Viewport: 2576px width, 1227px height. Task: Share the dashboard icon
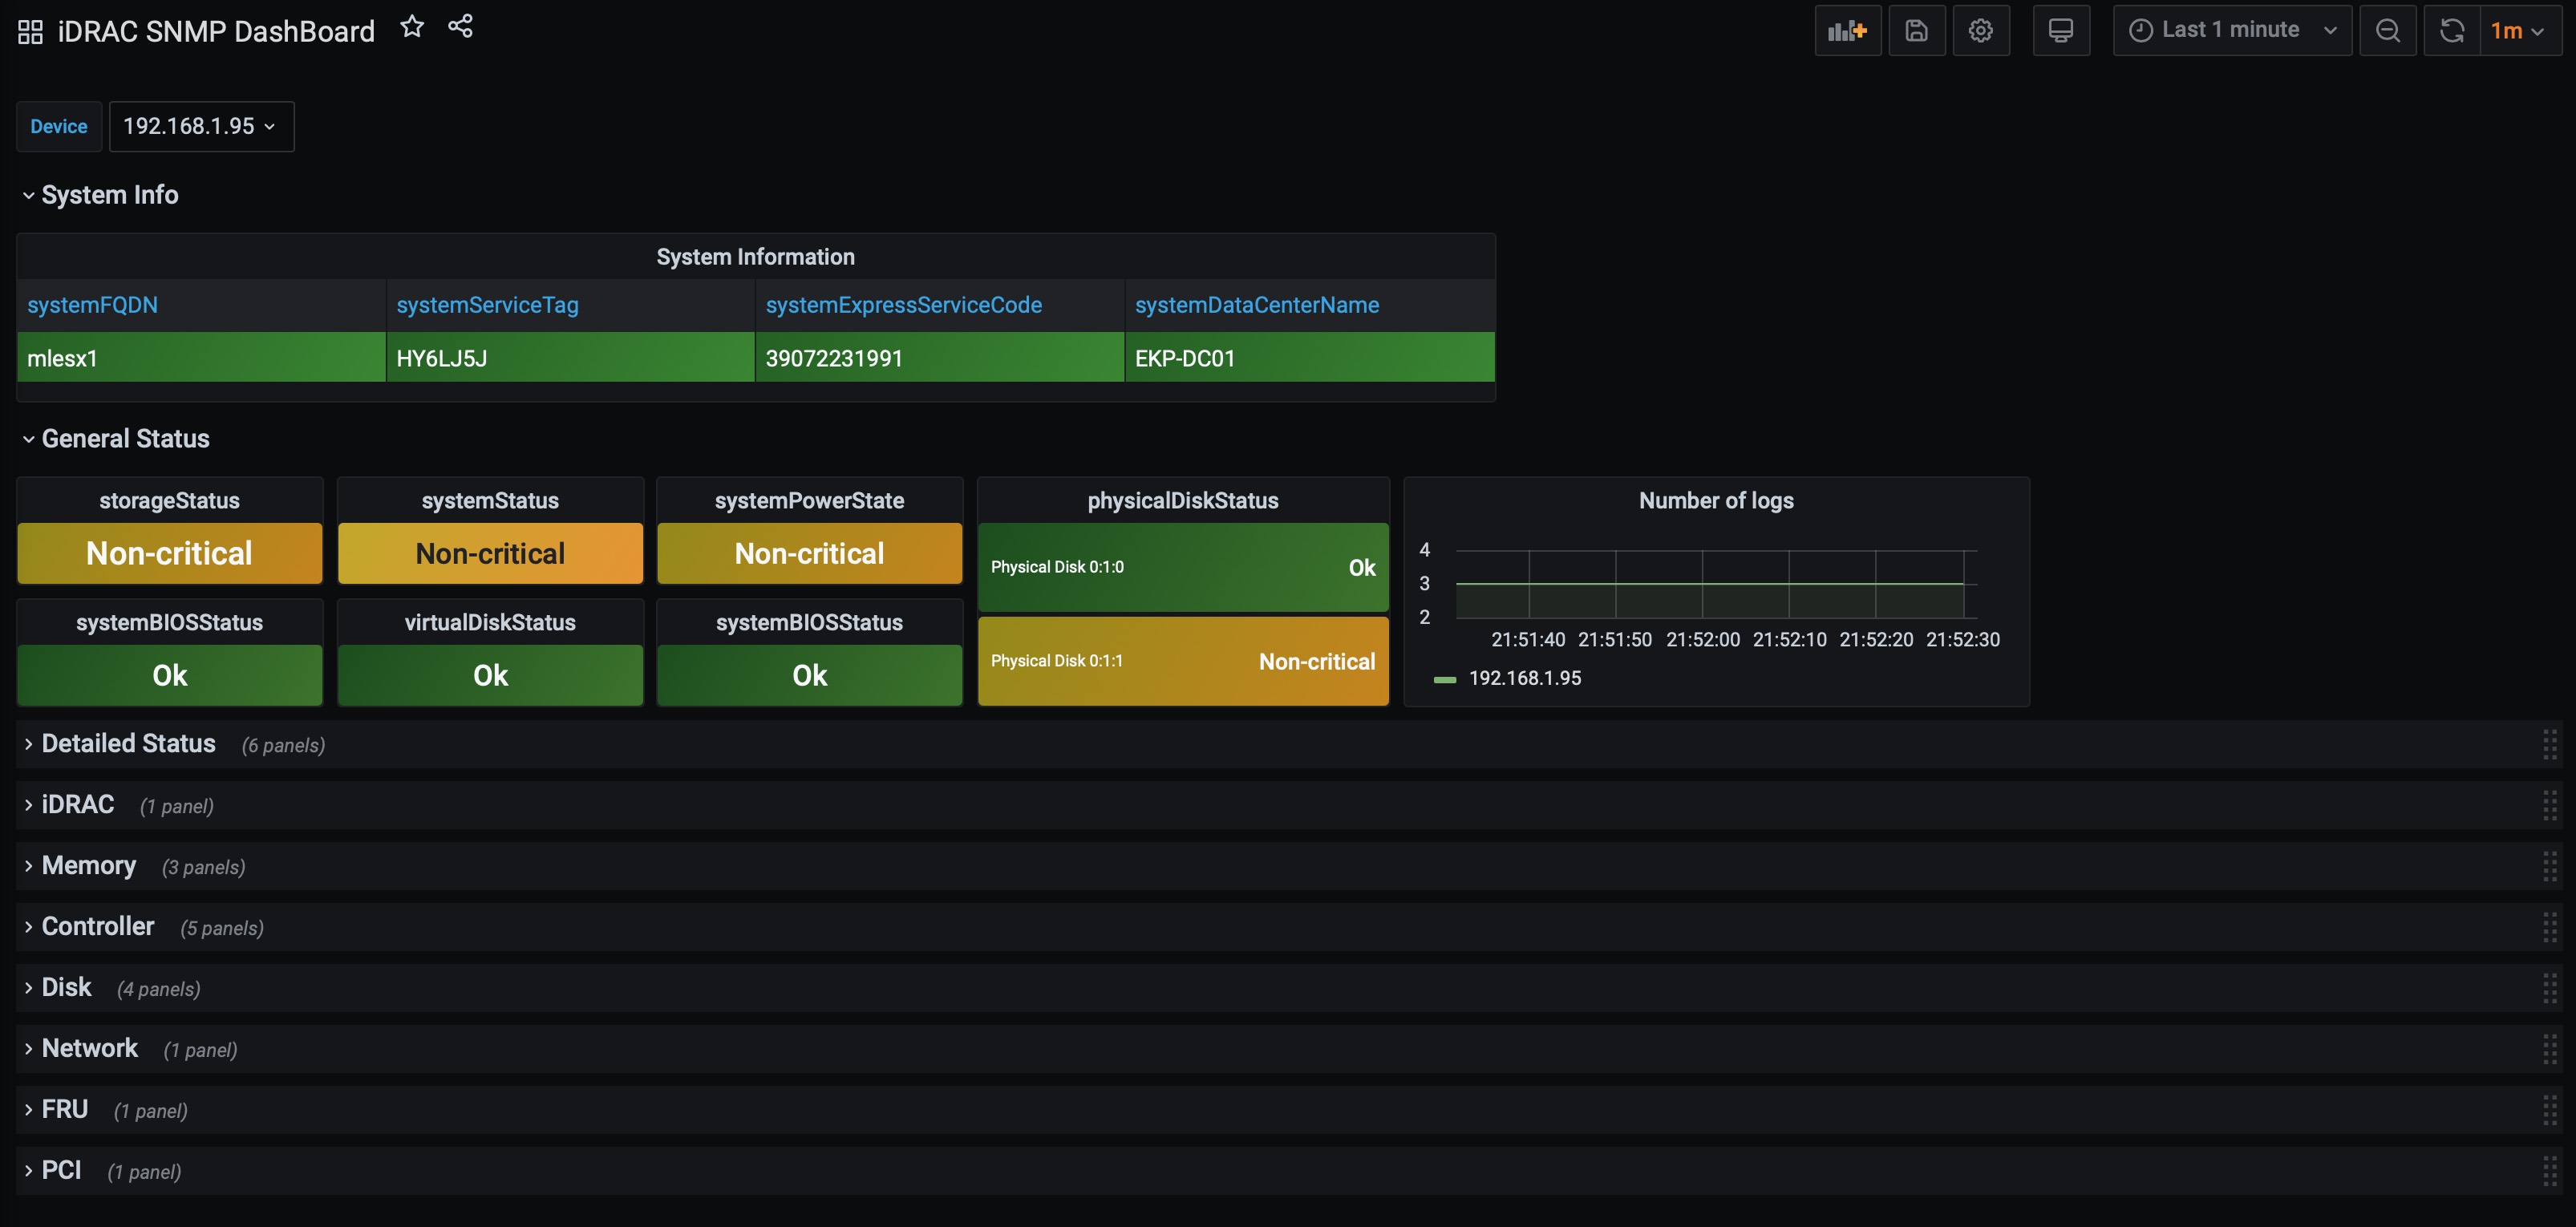coord(460,27)
